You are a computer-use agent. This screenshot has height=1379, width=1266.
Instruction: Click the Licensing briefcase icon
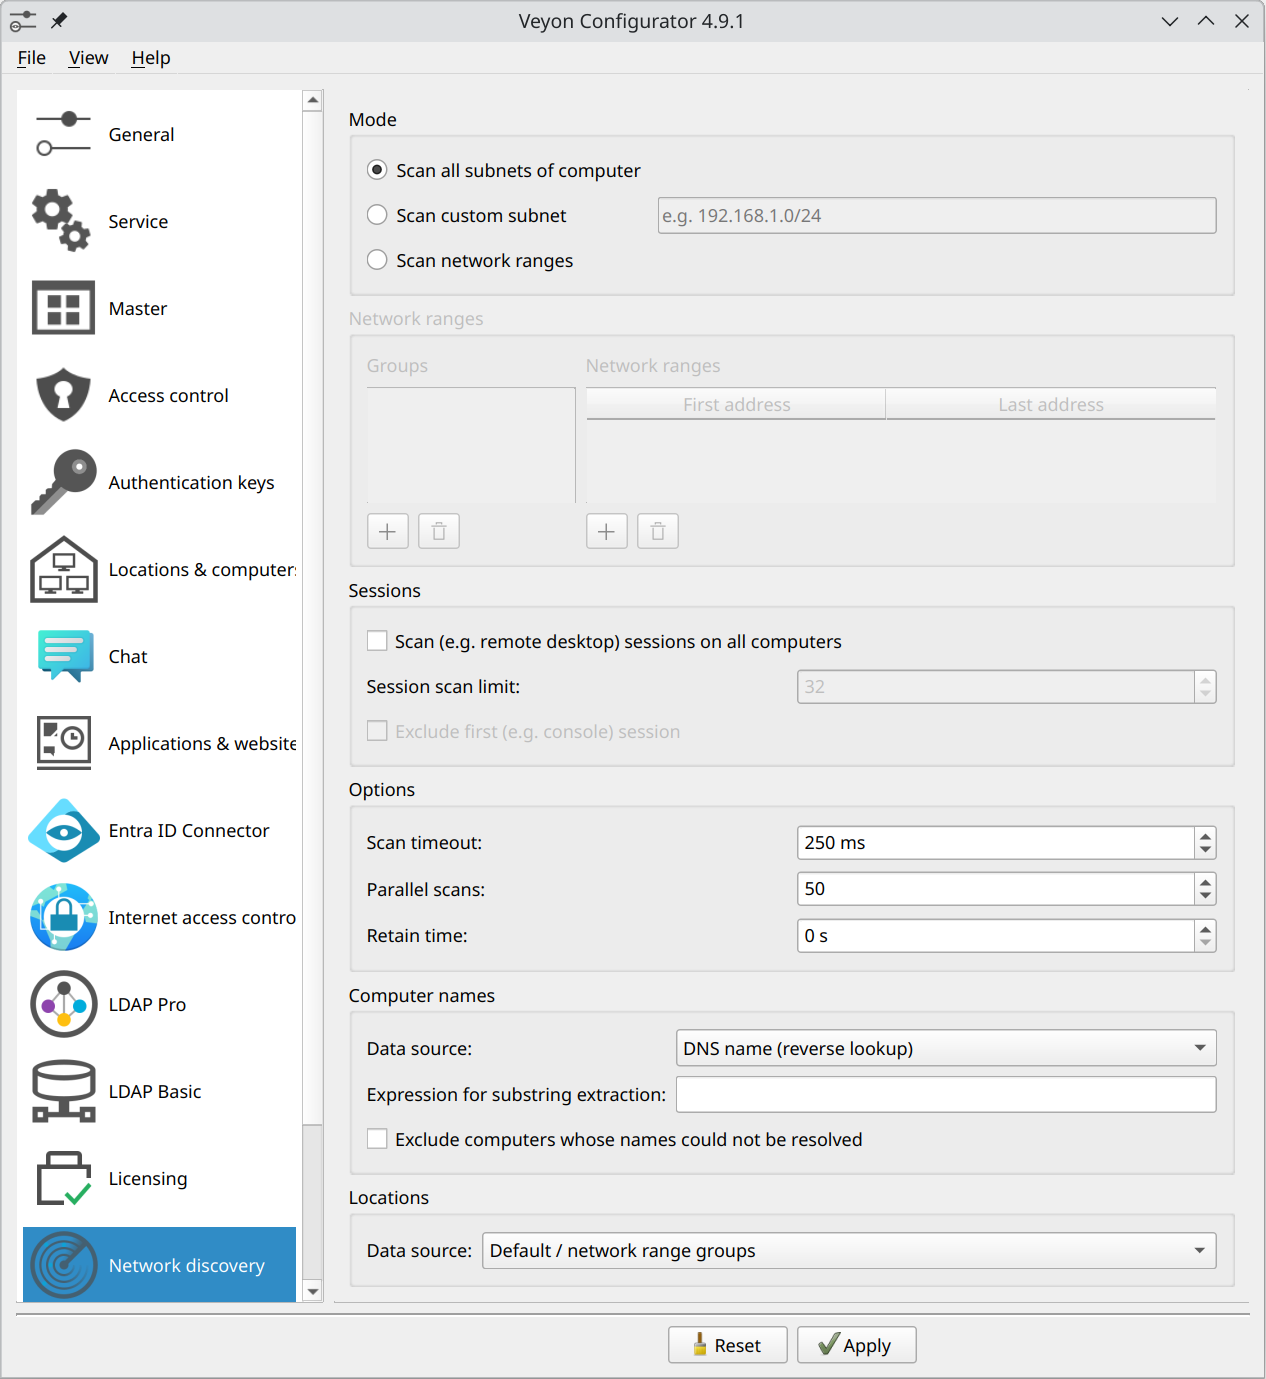pyautogui.click(x=63, y=1178)
